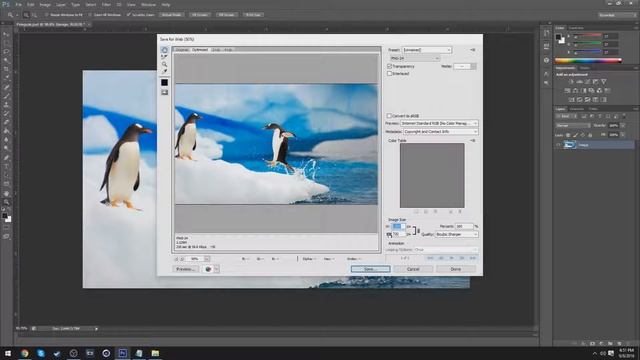
Task: Add a Curves adjustment from Adjustments panel
Action: 587,82
